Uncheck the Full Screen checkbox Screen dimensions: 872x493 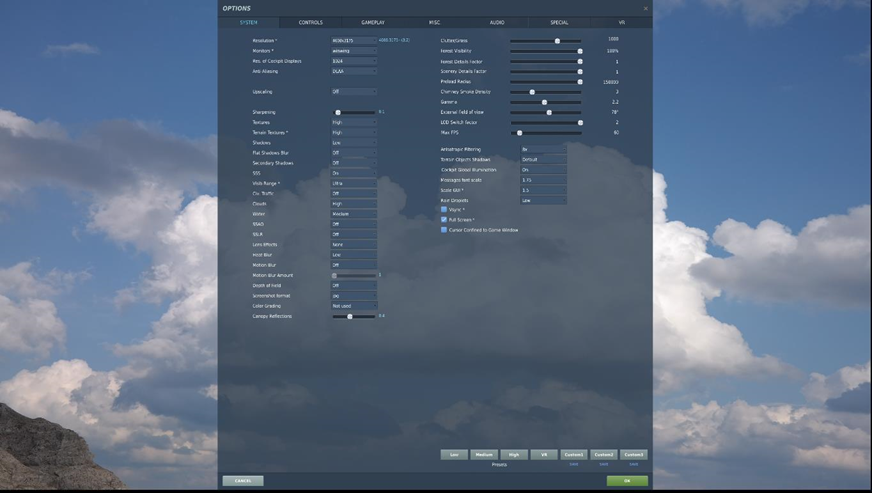coord(444,220)
